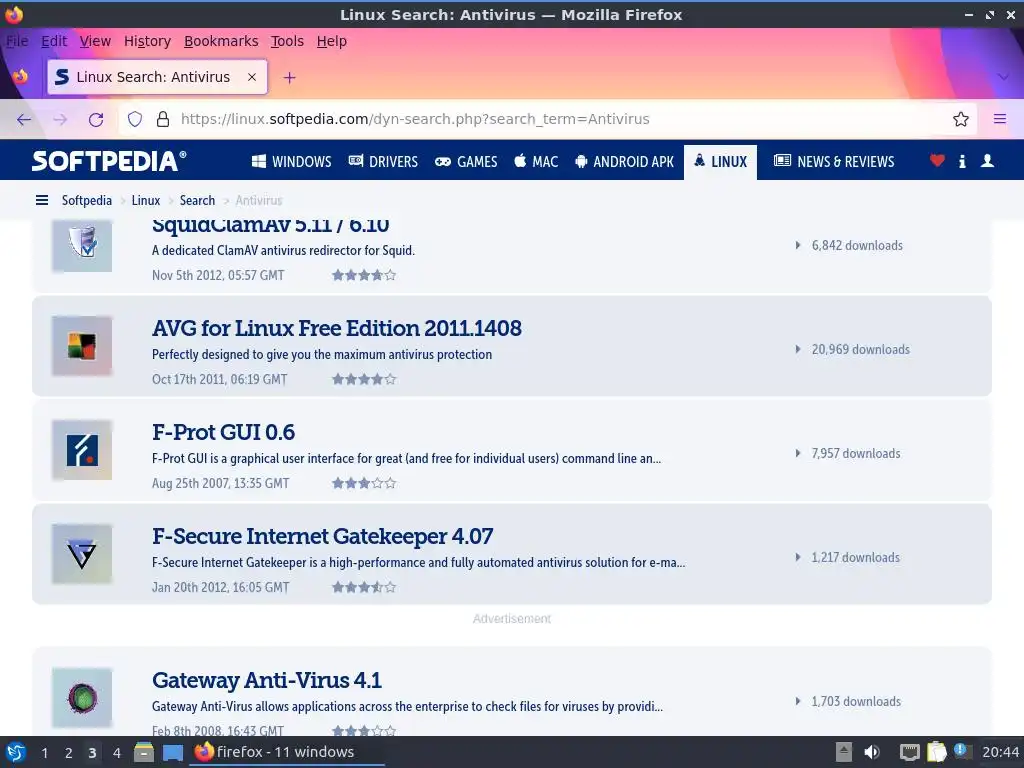This screenshot has height=768, width=1024.
Task: Open the user account icon
Action: [x=987, y=161]
